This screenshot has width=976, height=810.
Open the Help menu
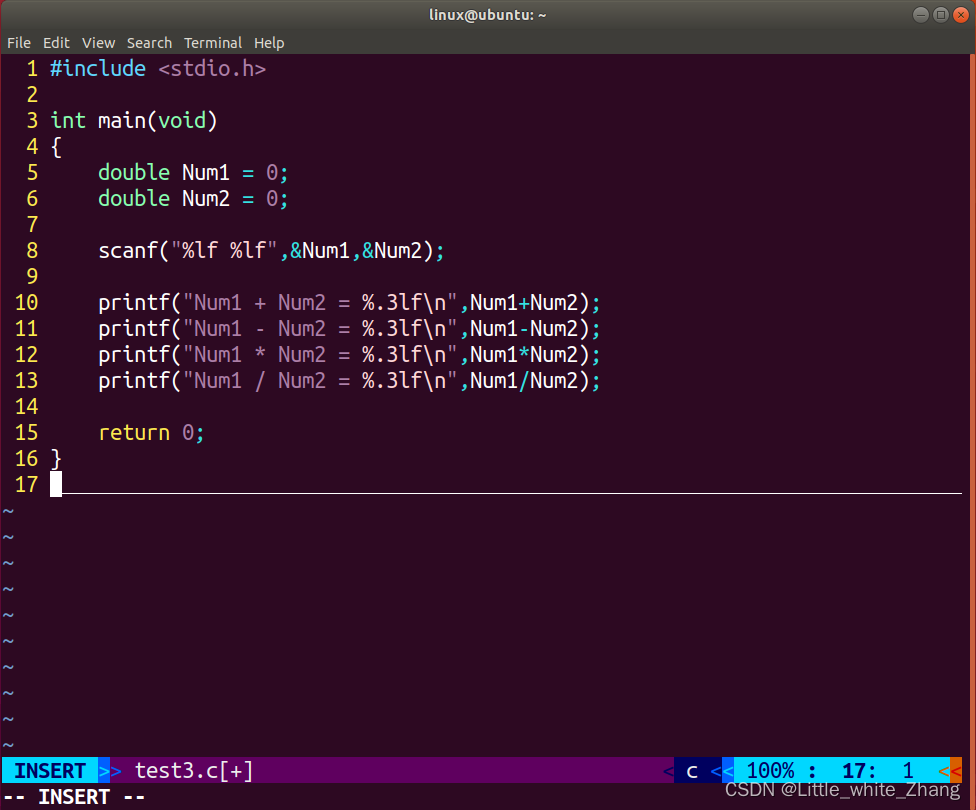tap(269, 43)
